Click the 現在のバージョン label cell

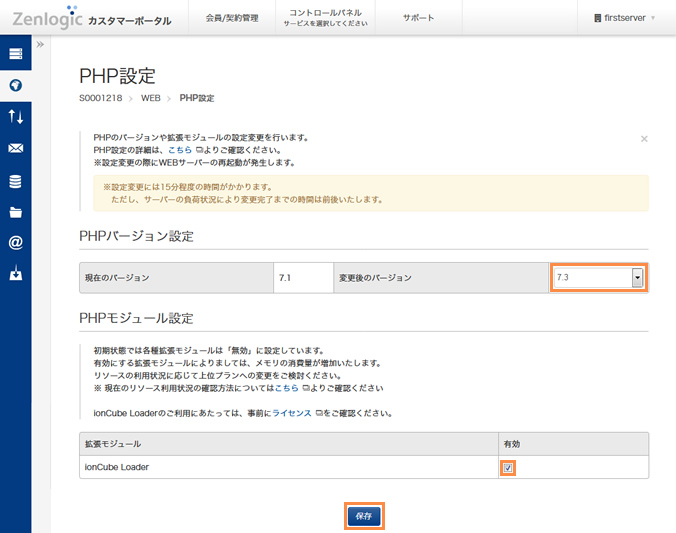click(177, 278)
